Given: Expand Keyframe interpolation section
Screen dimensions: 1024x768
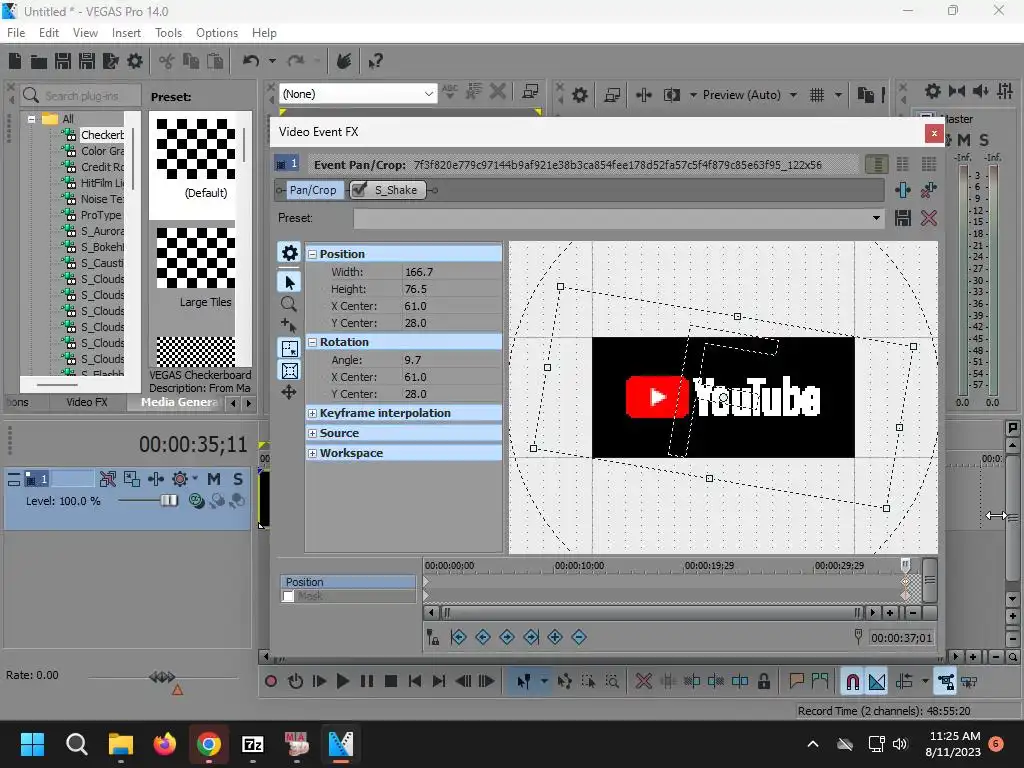Looking at the screenshot, I should (x=312, y=413).
